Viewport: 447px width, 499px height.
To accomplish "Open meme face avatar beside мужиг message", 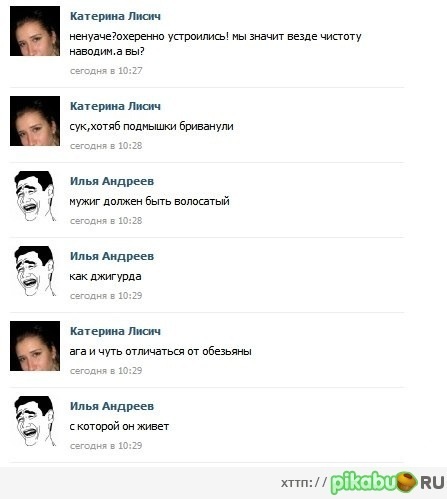I will click(35, 196).
